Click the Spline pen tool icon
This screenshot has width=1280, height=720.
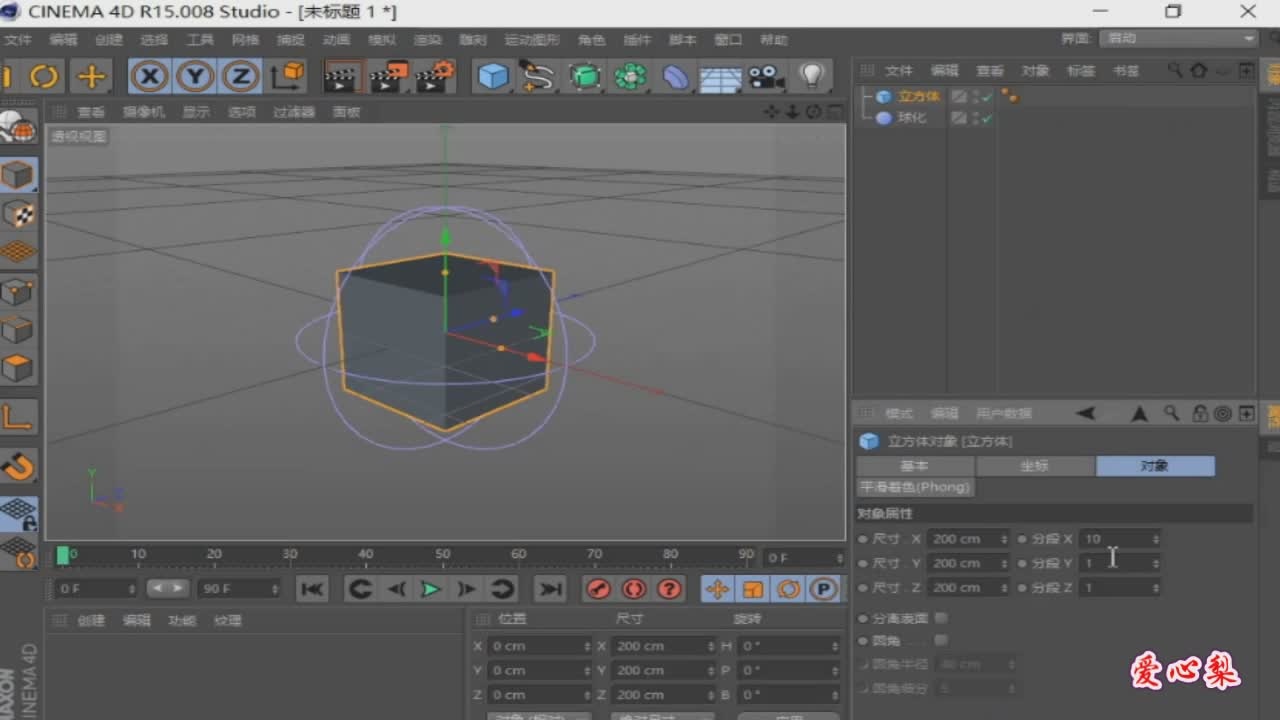click(538, 76)
